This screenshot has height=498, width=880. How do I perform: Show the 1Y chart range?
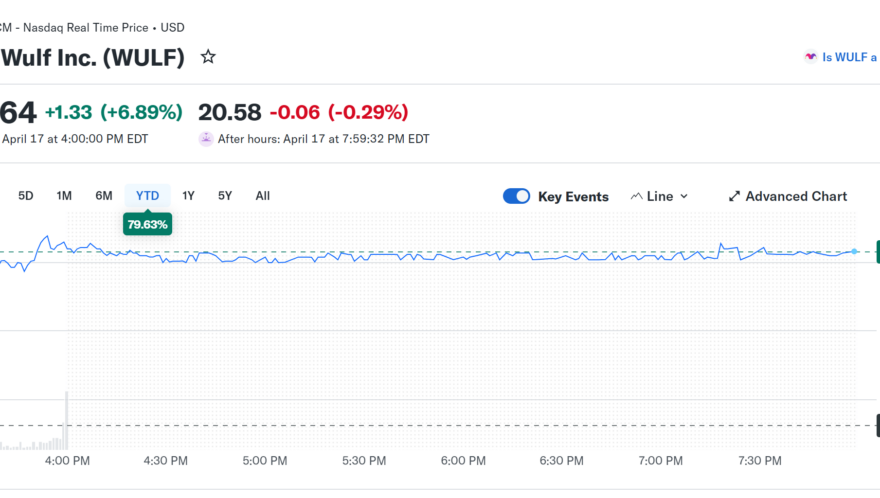tap(189, 196)
